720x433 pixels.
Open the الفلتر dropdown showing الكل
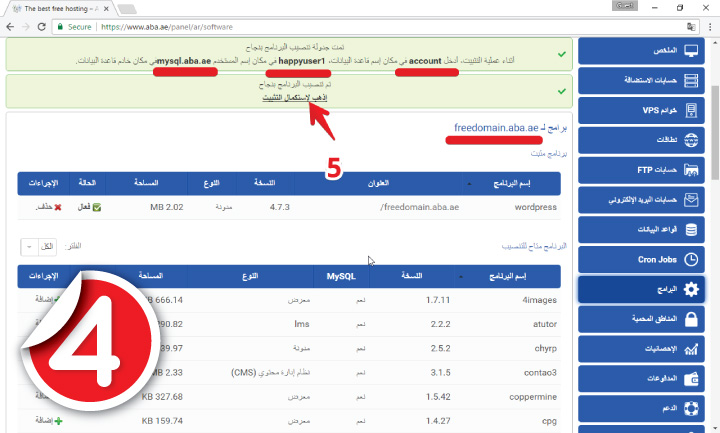click(39, 247)
